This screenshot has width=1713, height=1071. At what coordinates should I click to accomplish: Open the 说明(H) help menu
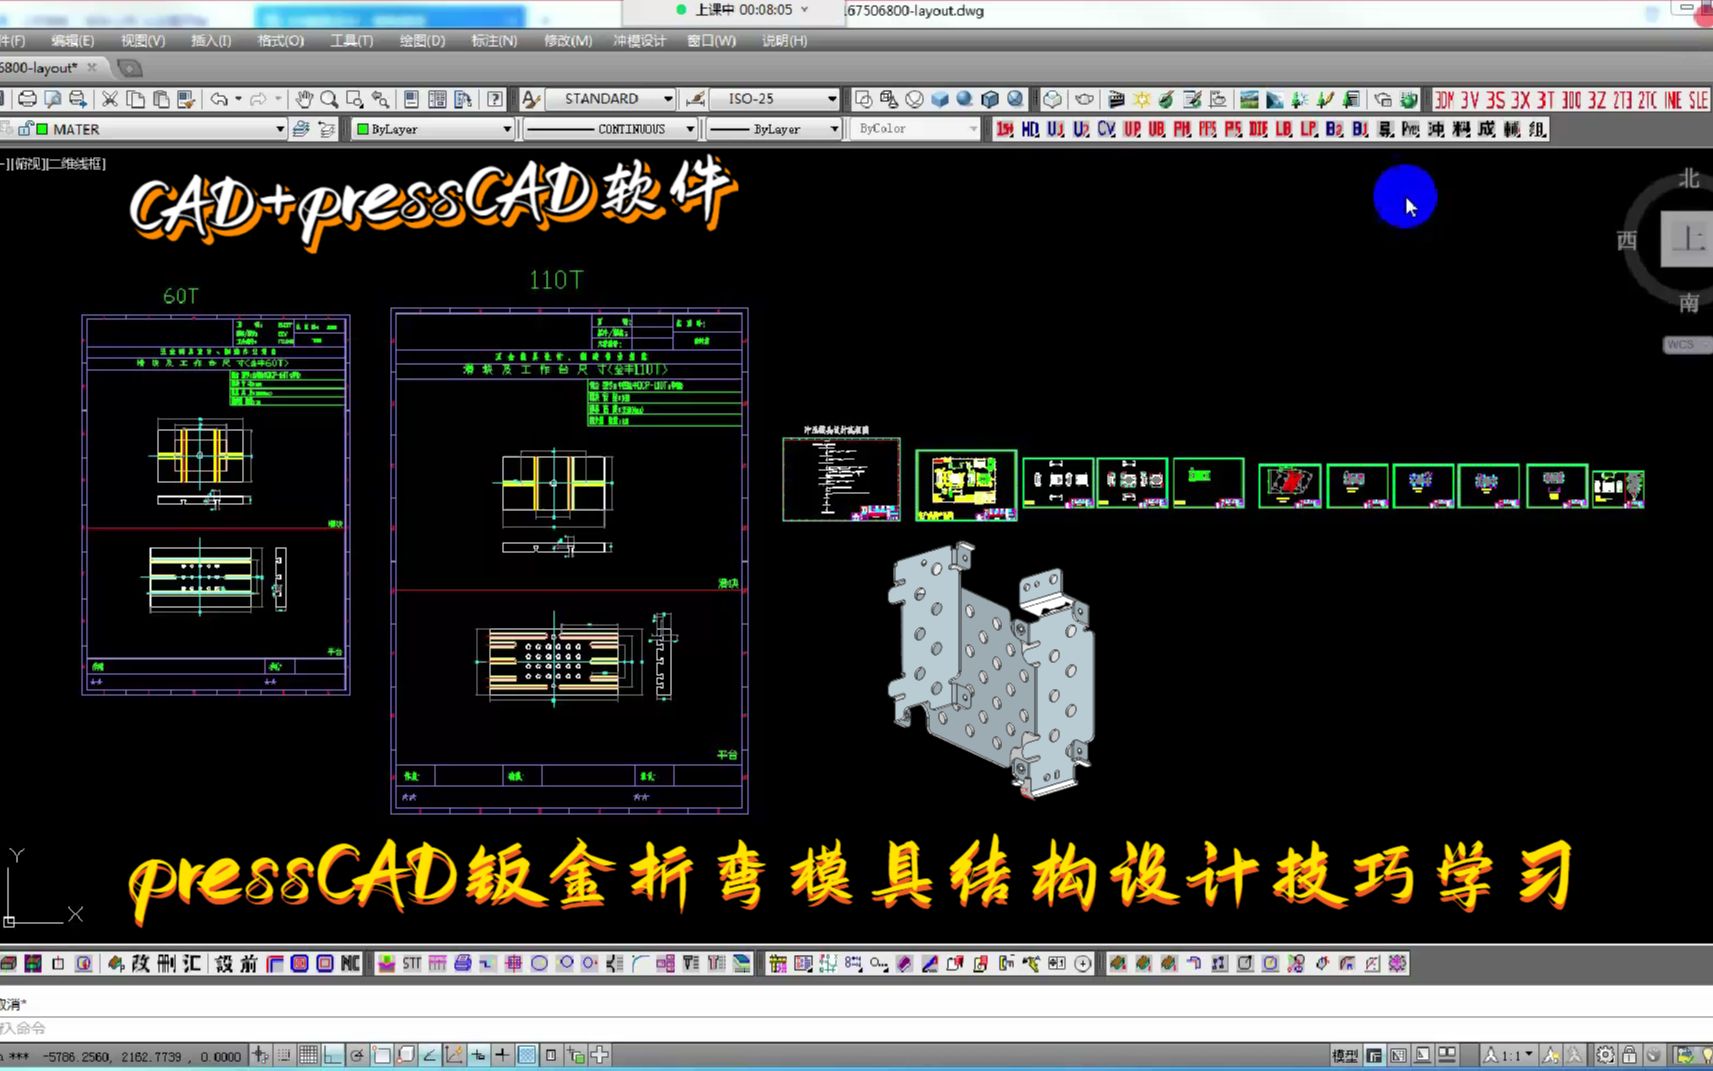[784, 41]
